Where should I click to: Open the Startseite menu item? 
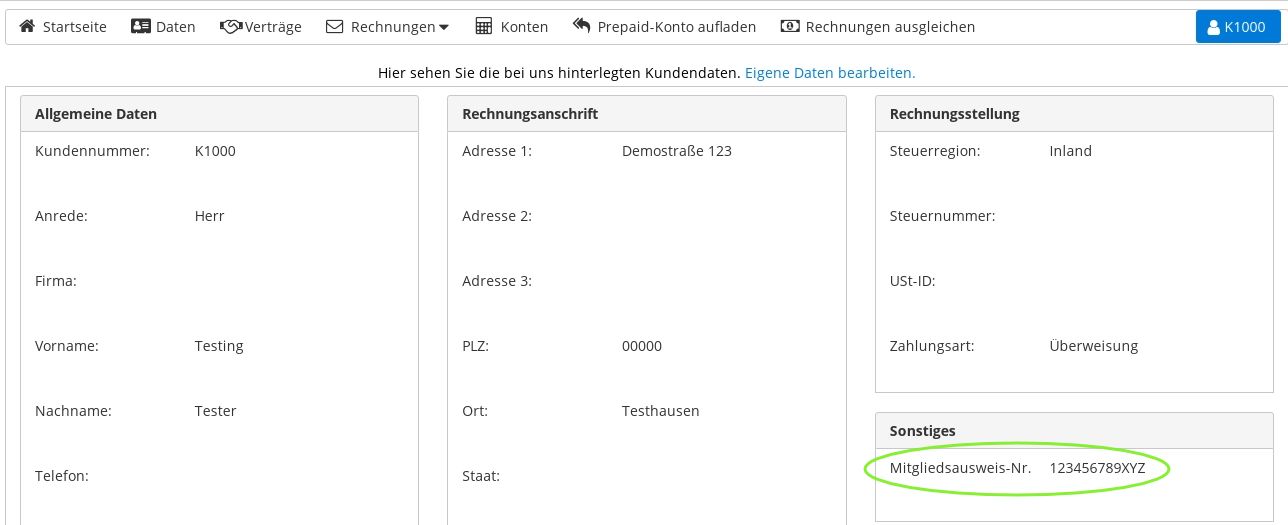[x=74, y=27]
